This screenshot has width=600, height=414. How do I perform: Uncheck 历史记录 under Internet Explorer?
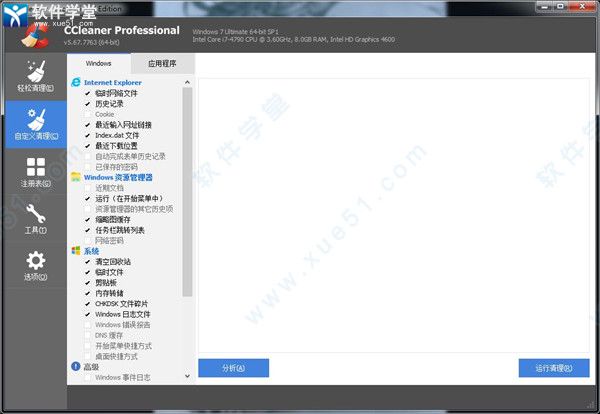pyautogui.click(x=88, y=104)
